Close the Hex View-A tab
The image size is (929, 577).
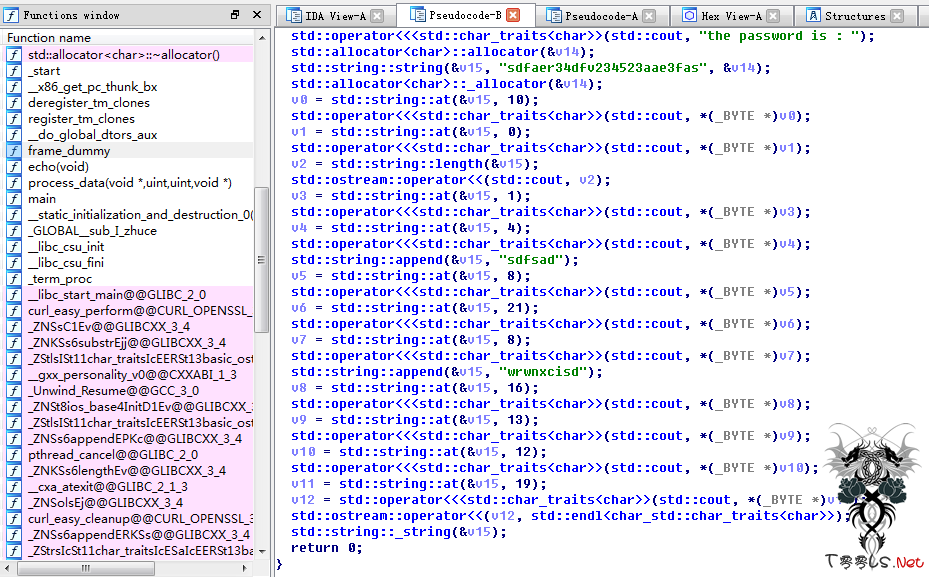[x=773, y=16]
